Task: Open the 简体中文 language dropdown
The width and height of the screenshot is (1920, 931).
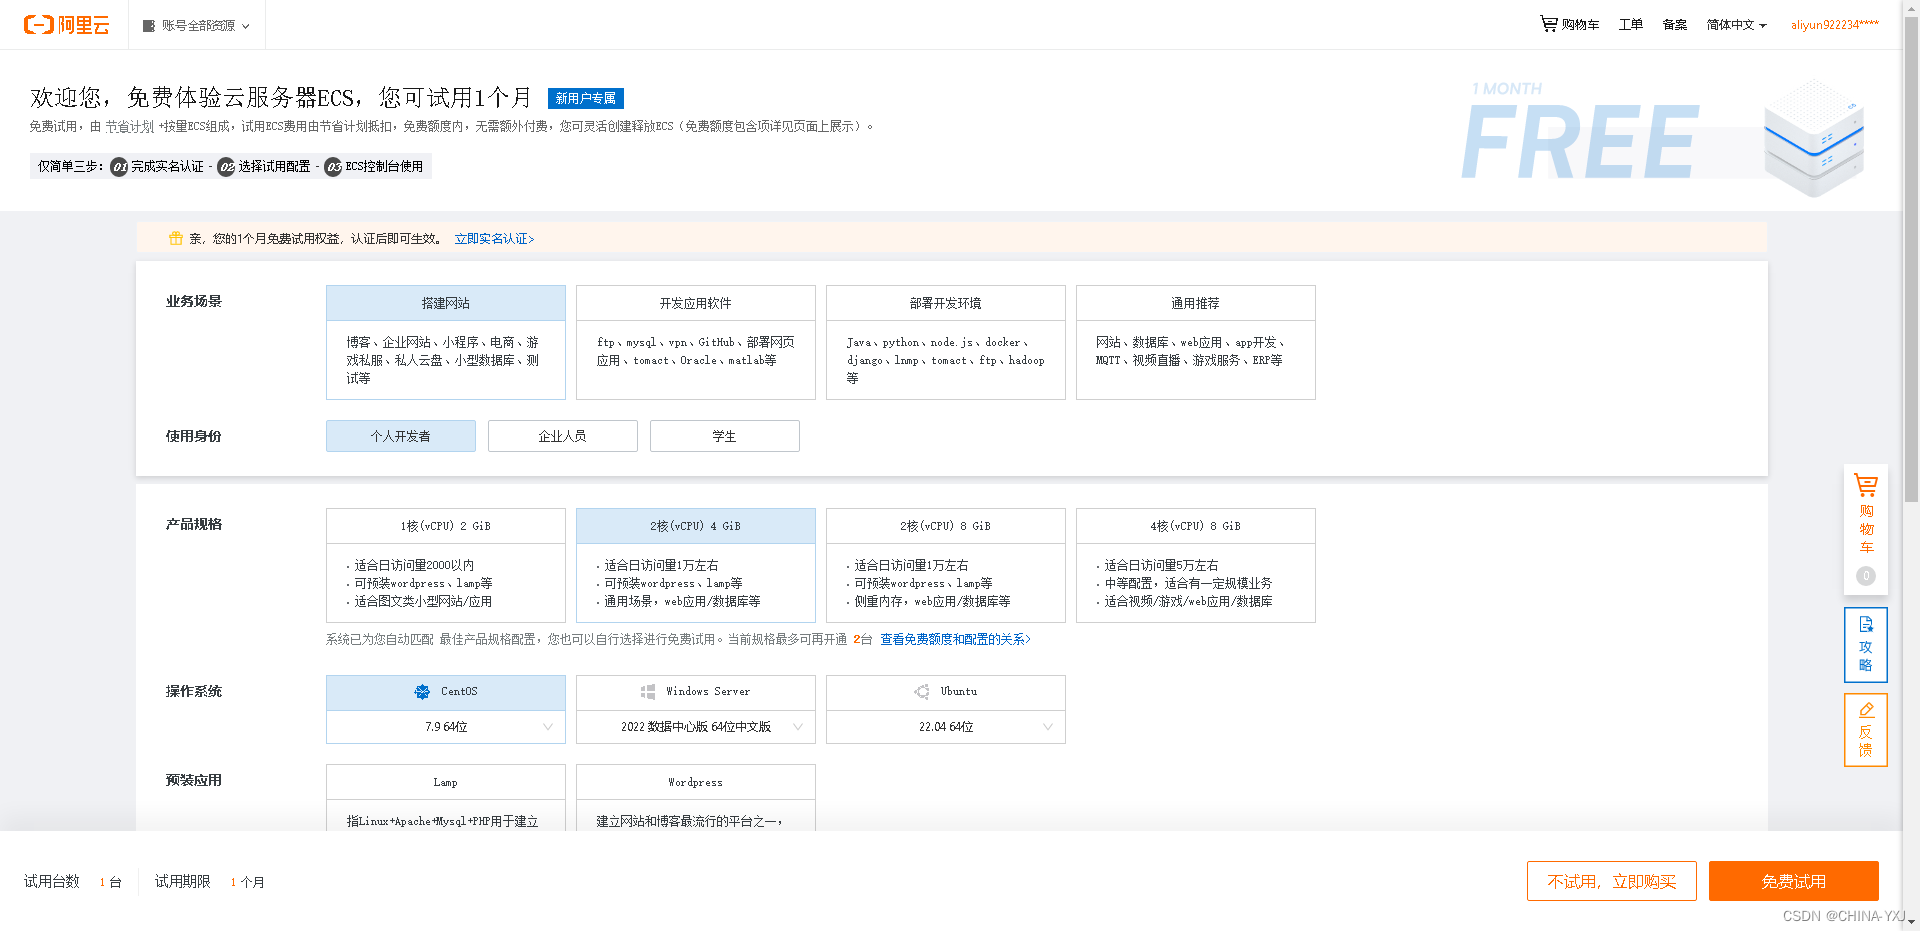Action: [1737, 25]
